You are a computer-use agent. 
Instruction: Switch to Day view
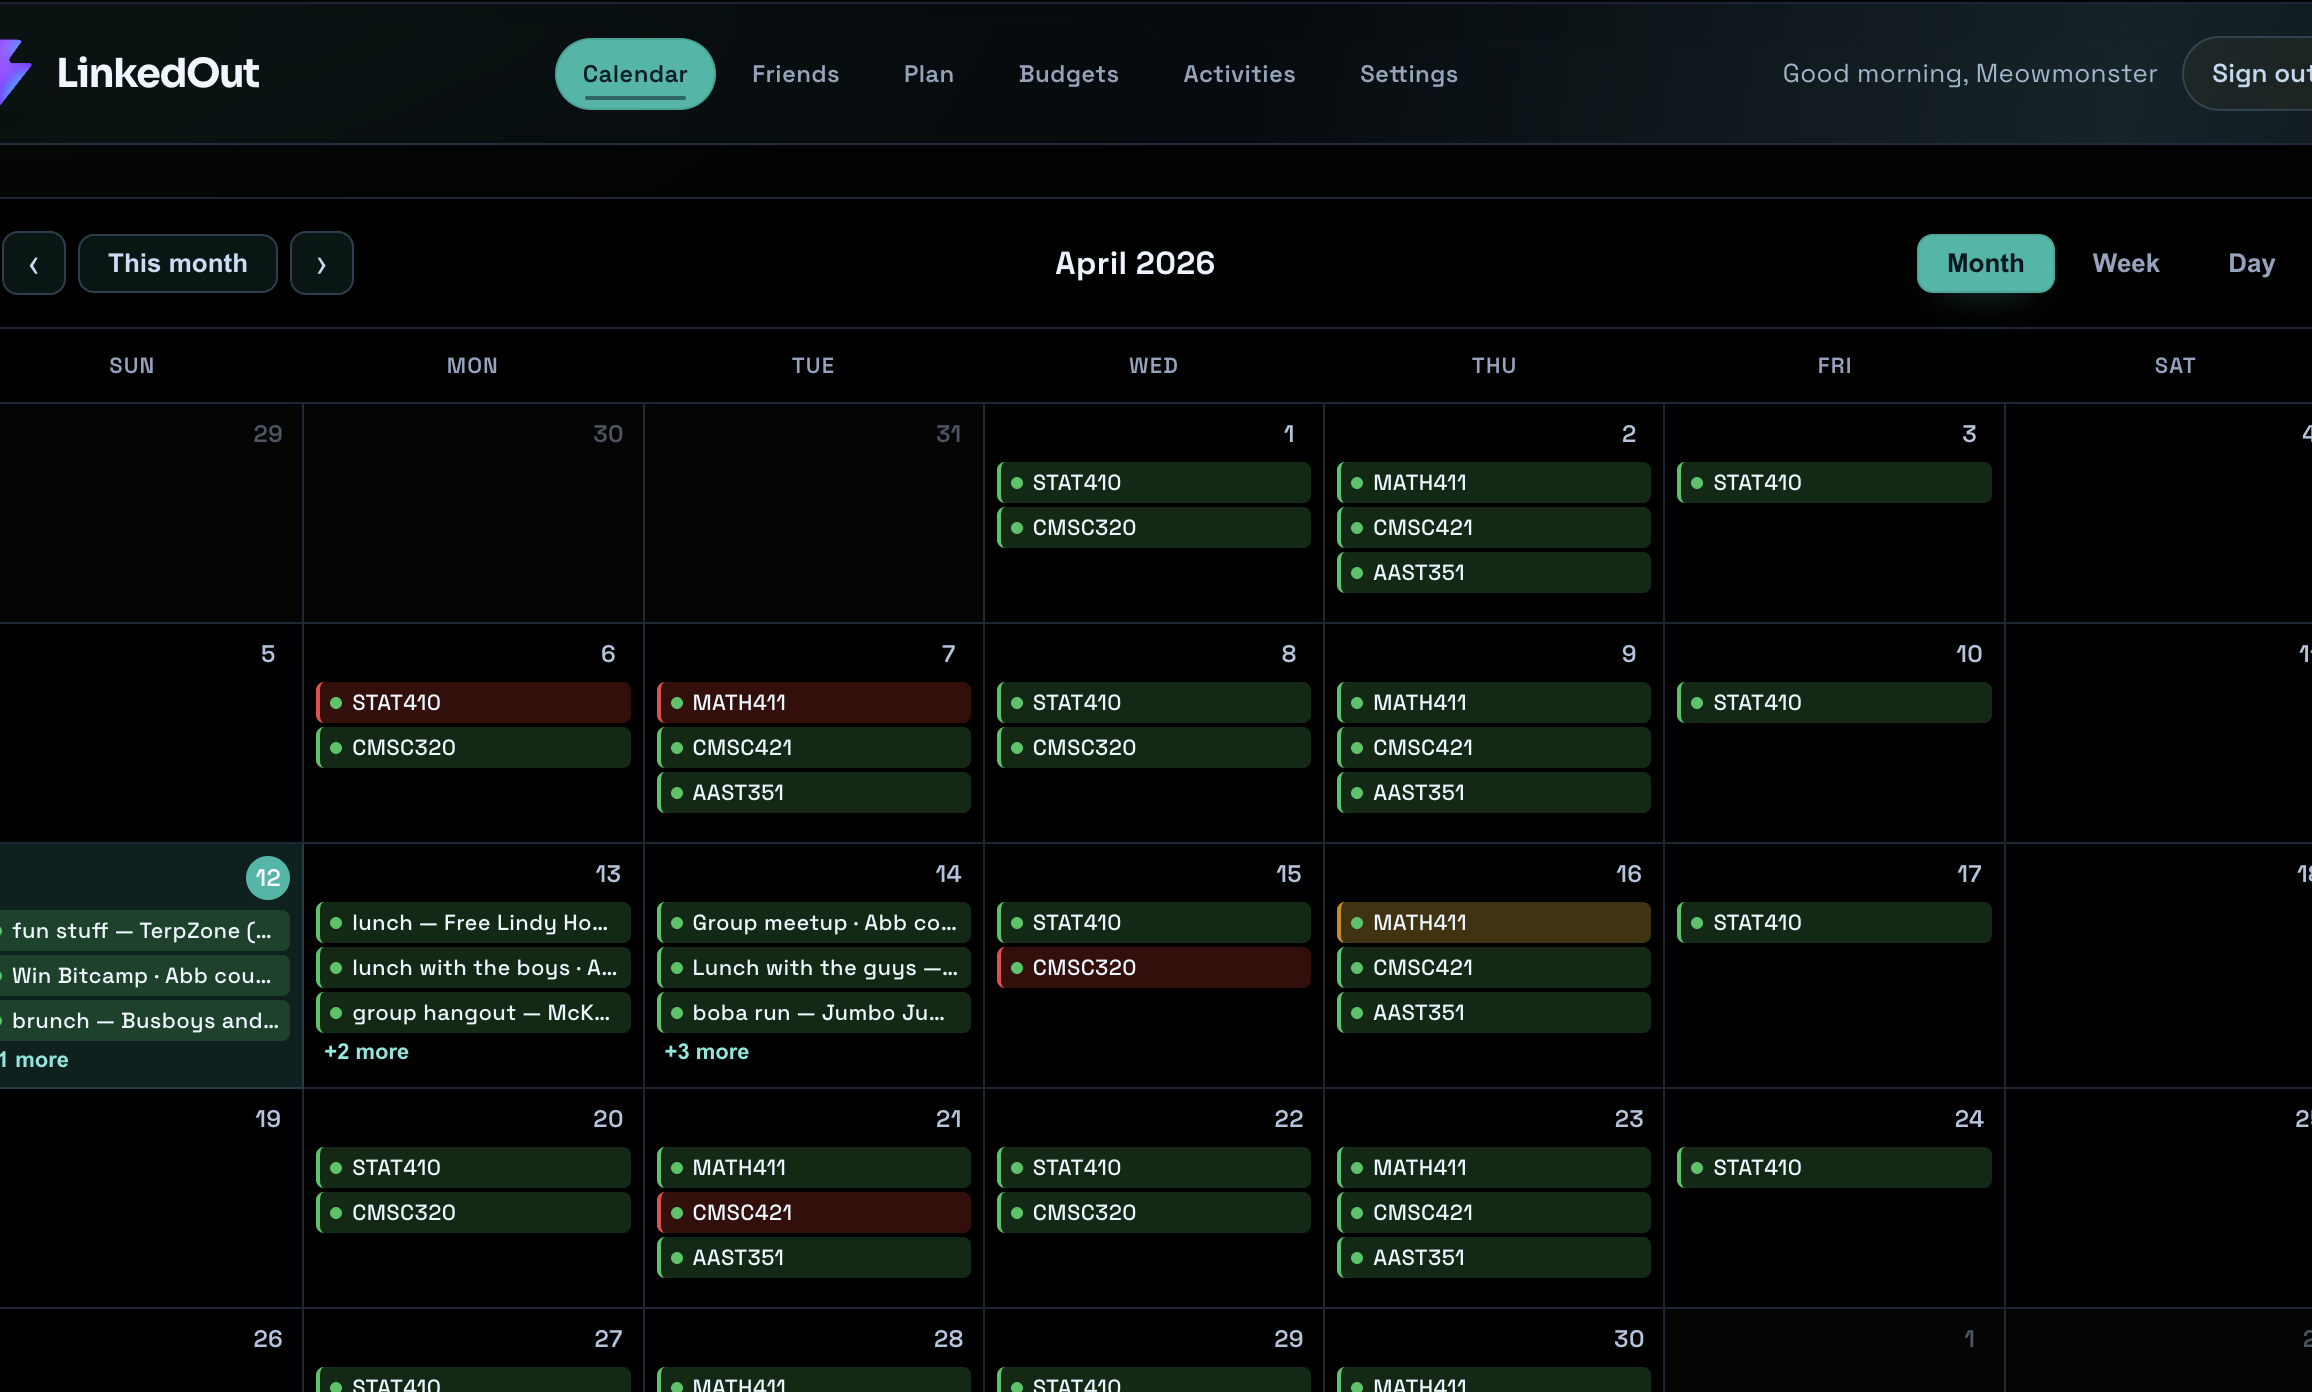(x=2251, y=264)
